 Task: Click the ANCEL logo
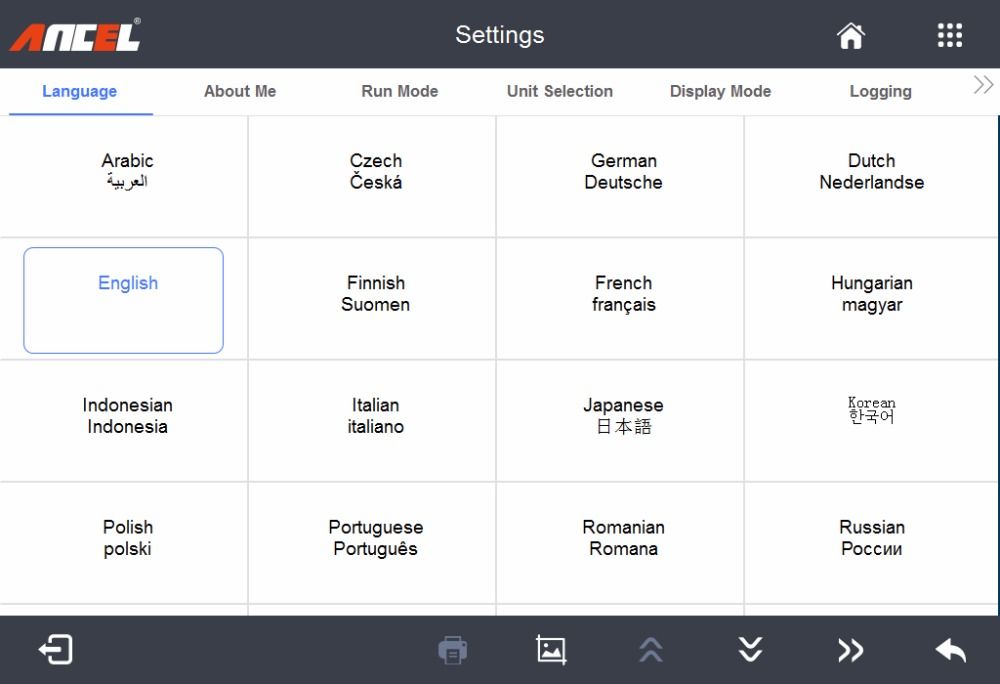(x=75, y=36)
